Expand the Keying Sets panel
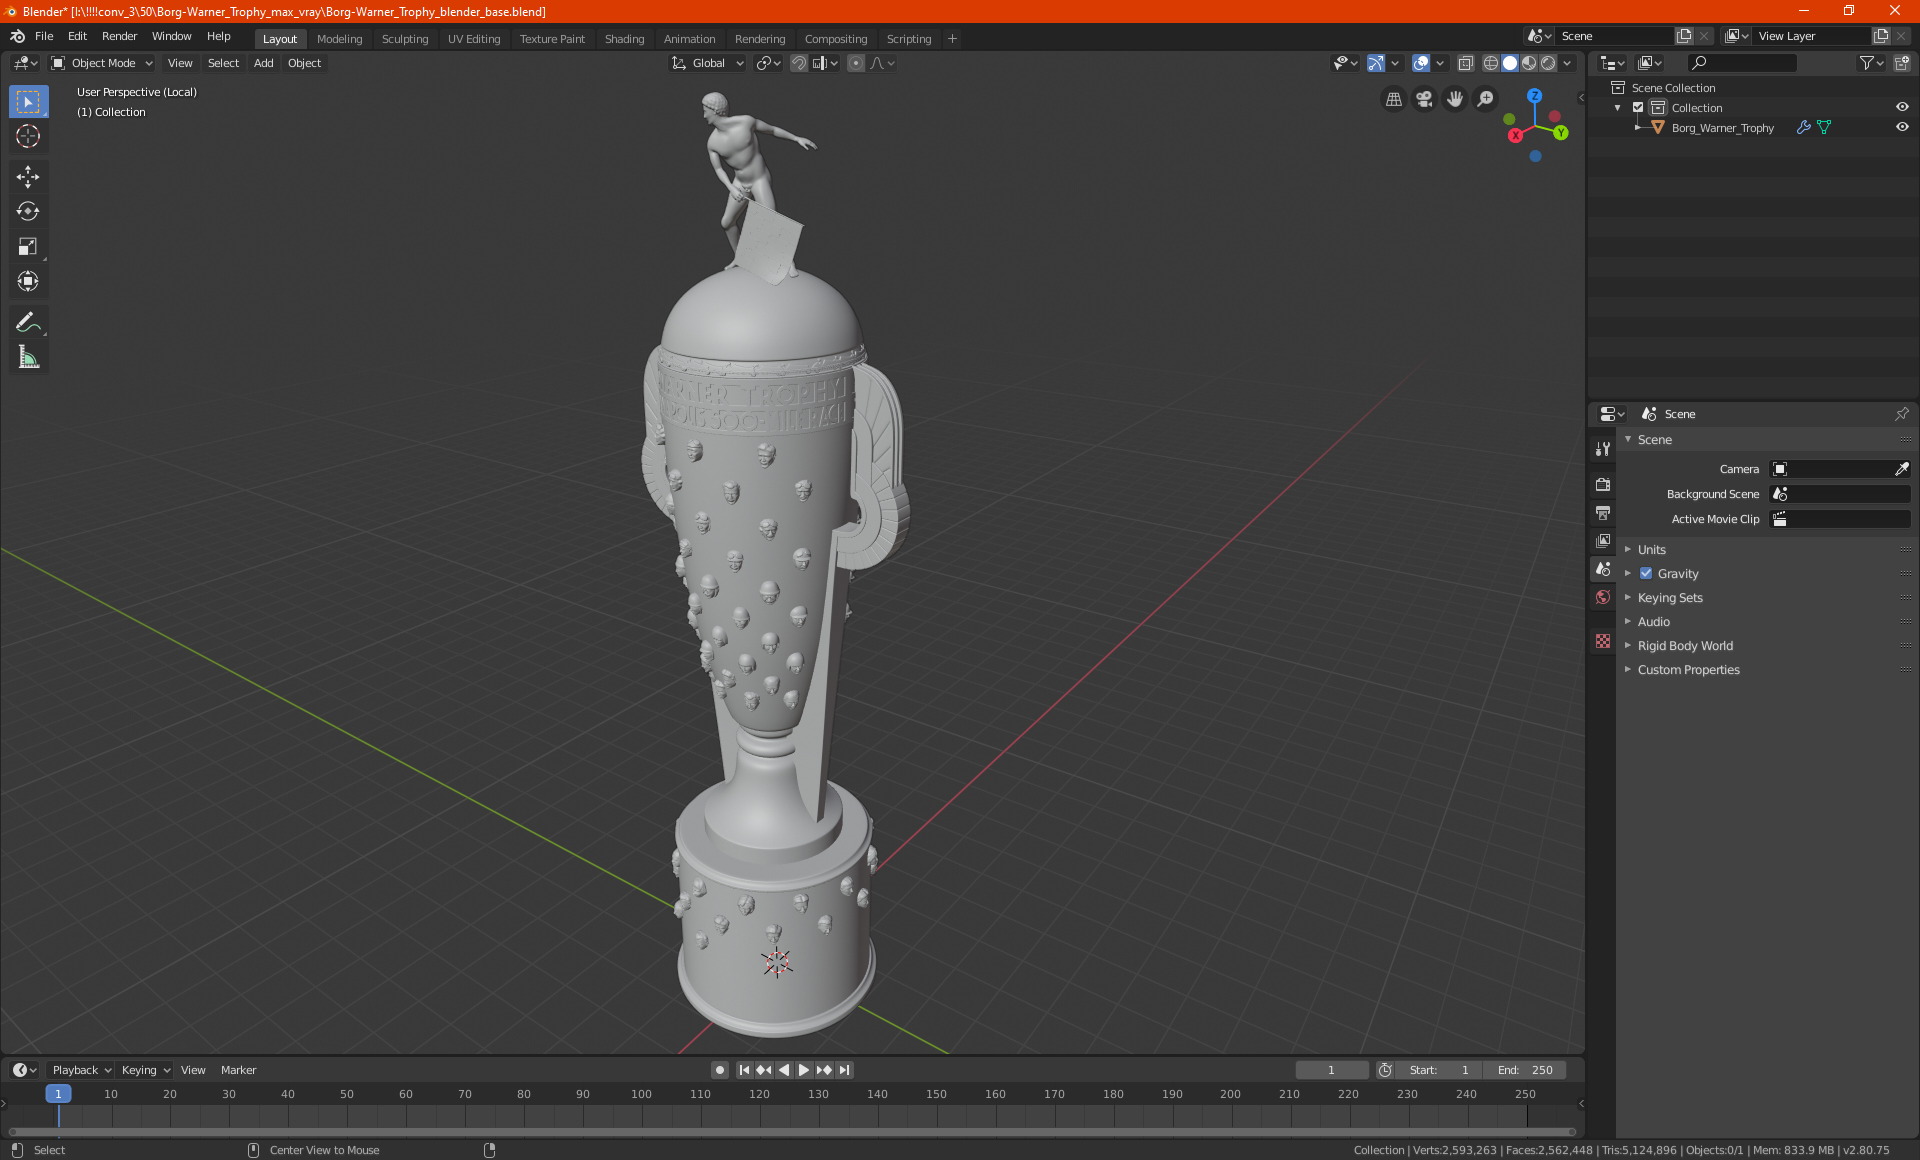 (1669, 598)
